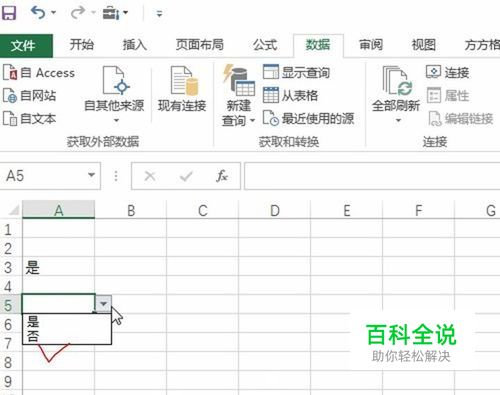Select column B header
The image size is (500, 395).
(x=131, y=210)
